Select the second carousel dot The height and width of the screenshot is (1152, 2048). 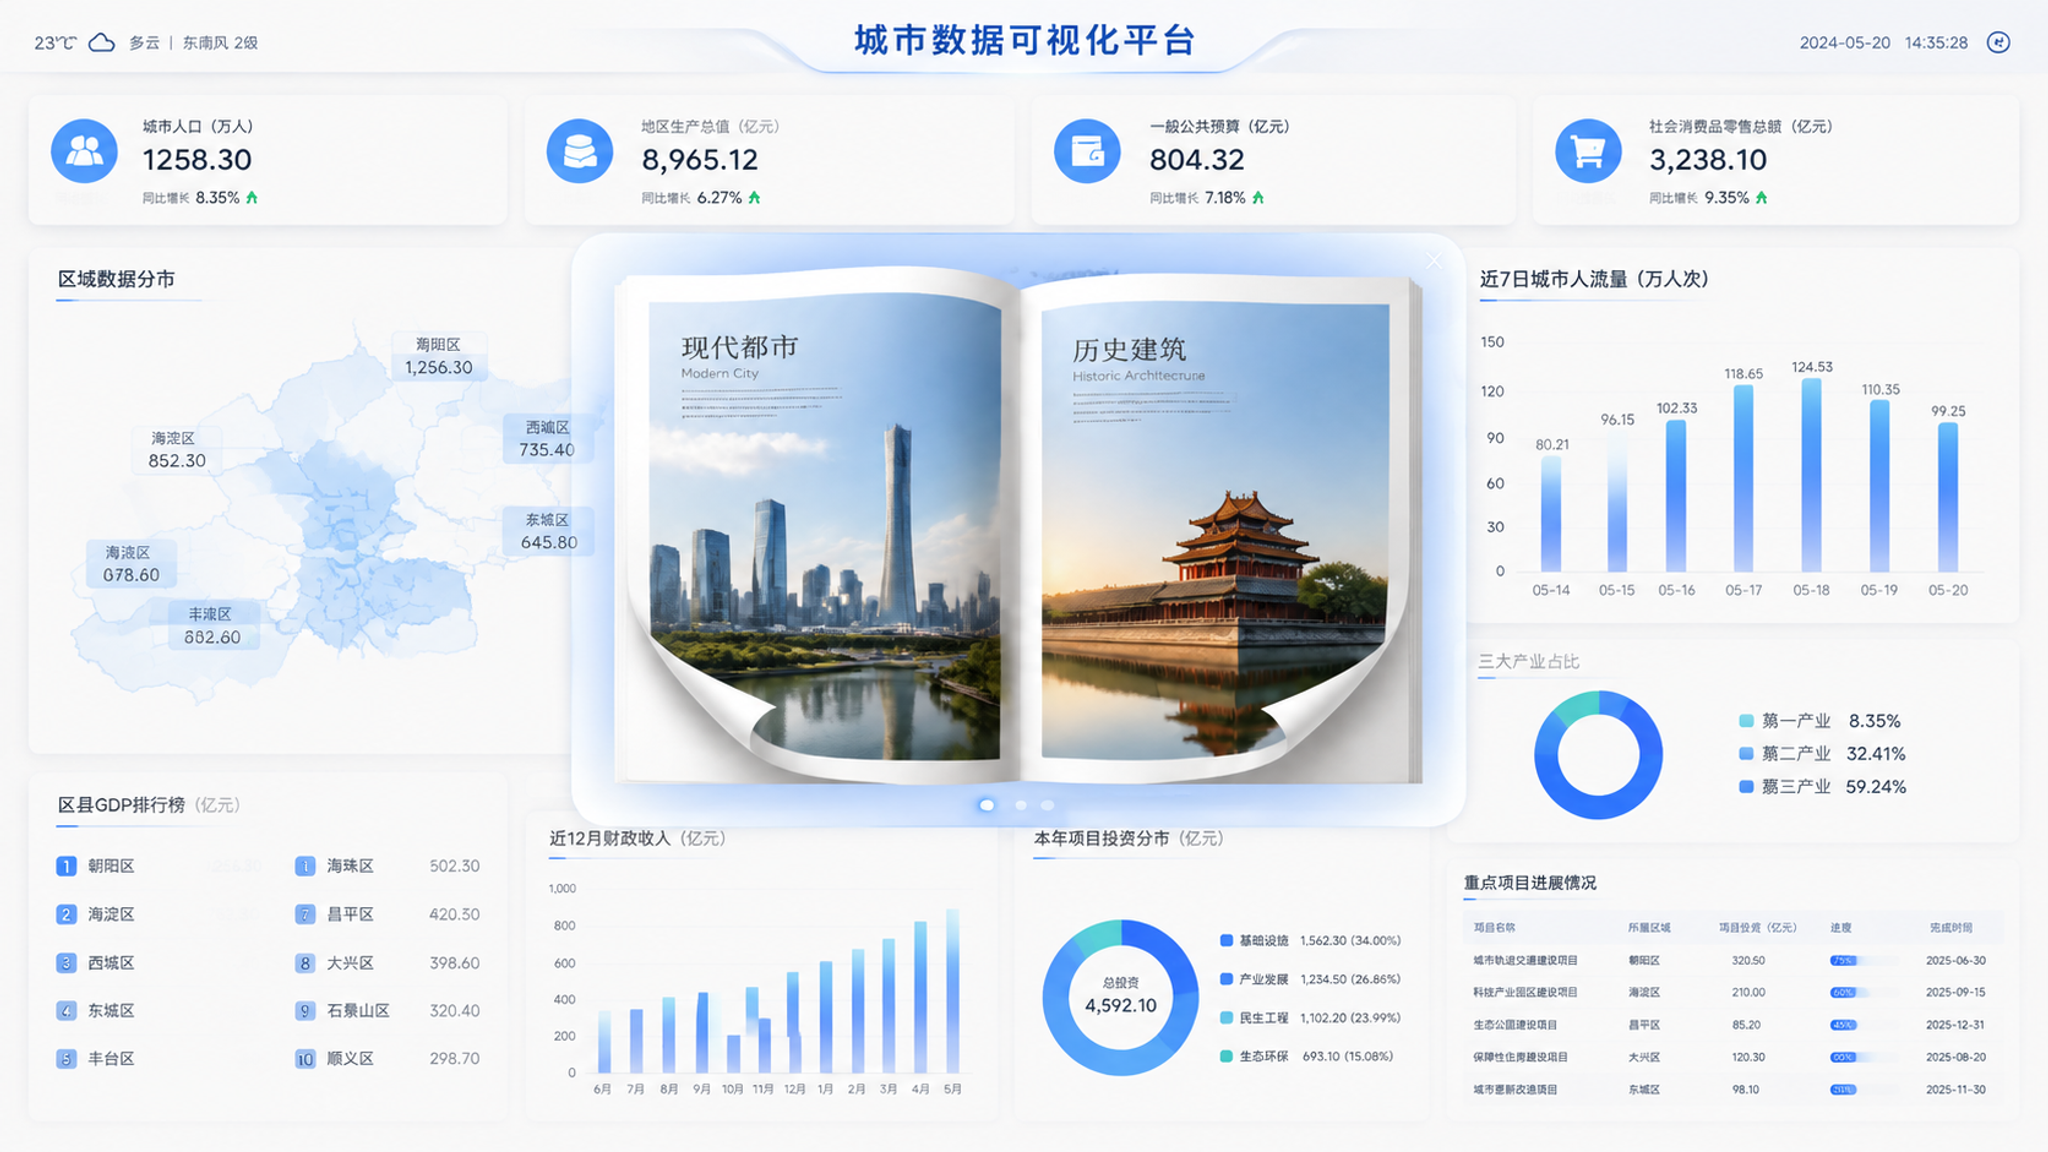(x=1021, y=805)
